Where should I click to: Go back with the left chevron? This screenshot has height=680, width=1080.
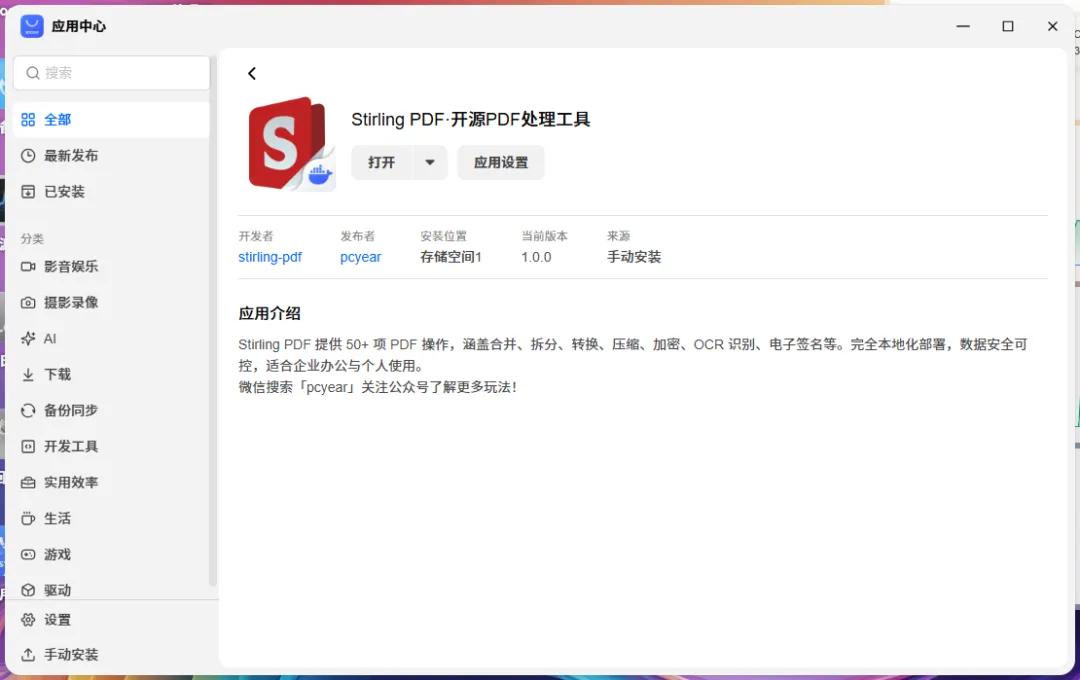coord(252,73)
